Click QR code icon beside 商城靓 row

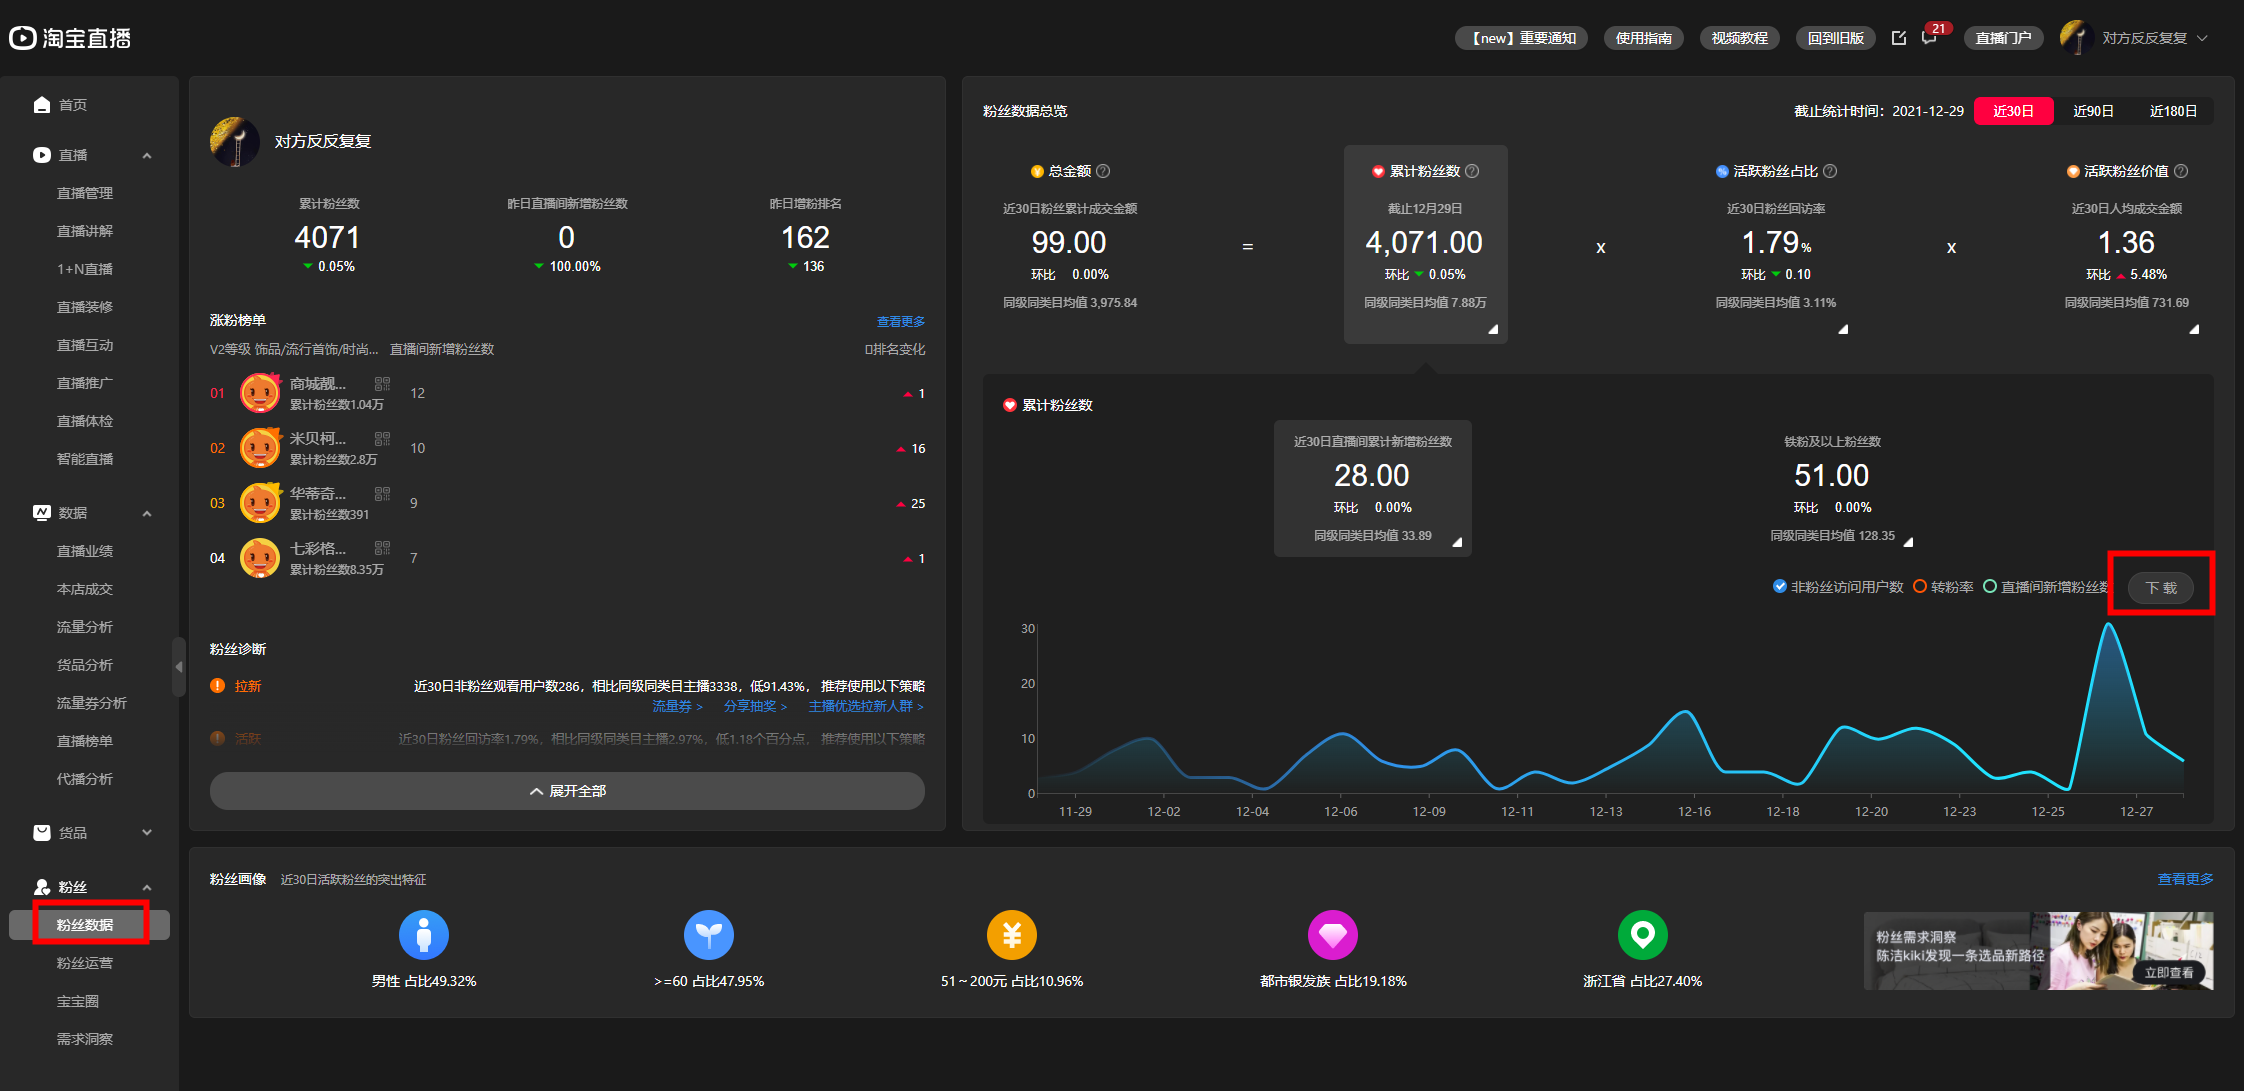point(382,384)
